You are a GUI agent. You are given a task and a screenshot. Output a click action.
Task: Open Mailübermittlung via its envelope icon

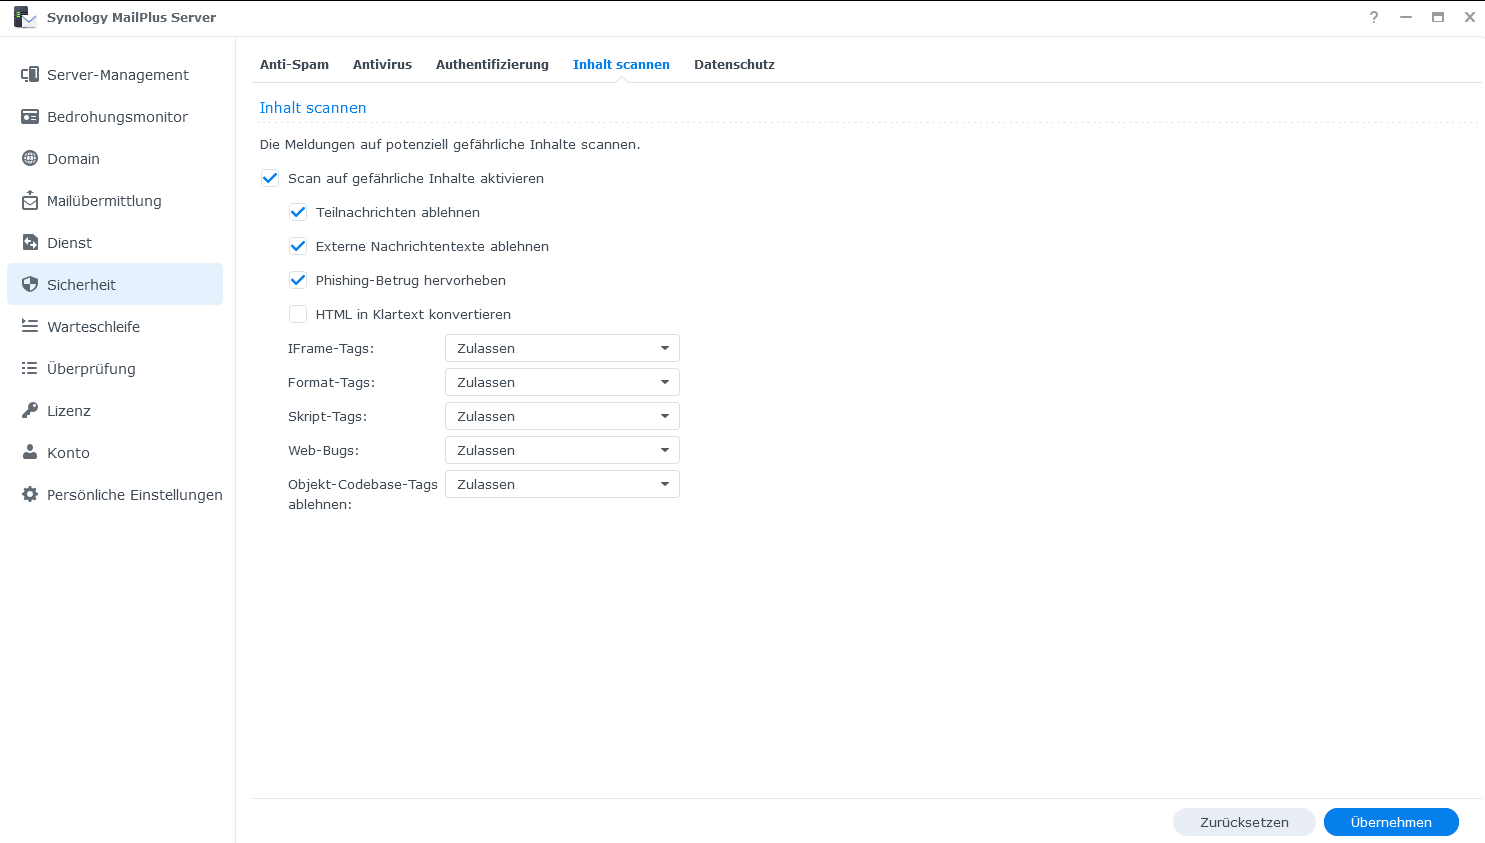coord(30,201)
